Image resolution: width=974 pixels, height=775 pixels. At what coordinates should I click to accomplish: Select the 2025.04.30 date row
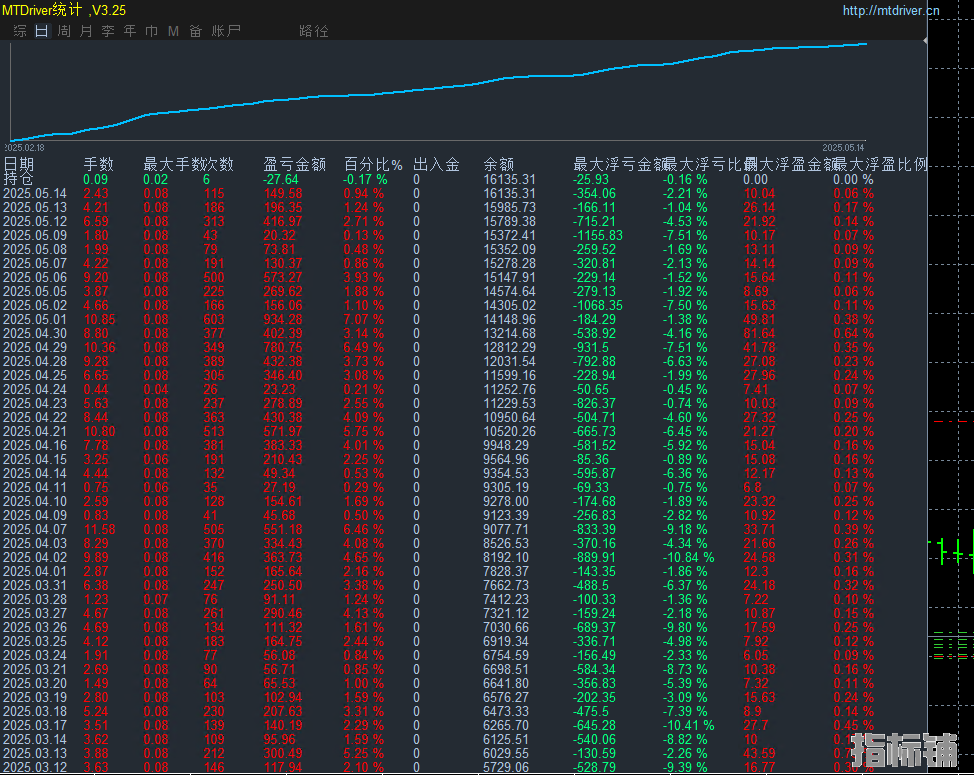pos(35,333)
